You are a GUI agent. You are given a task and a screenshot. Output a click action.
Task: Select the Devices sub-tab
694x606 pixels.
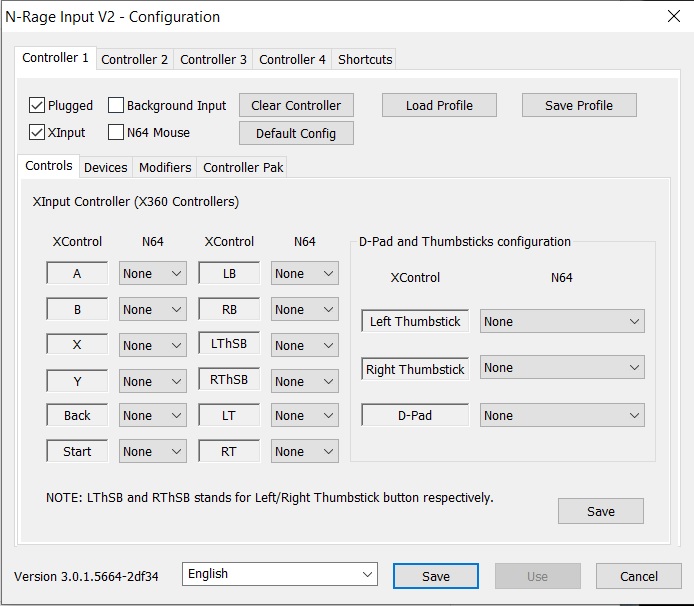click(x=105, y=167)
